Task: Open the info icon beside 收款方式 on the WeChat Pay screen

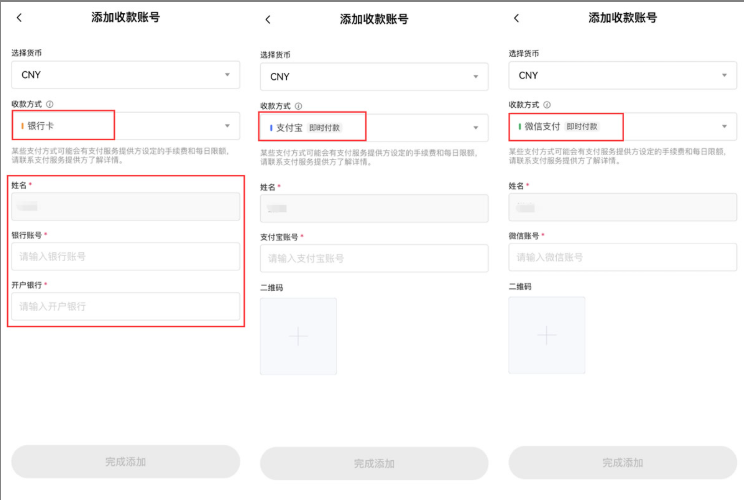Action: coord(547,105)
